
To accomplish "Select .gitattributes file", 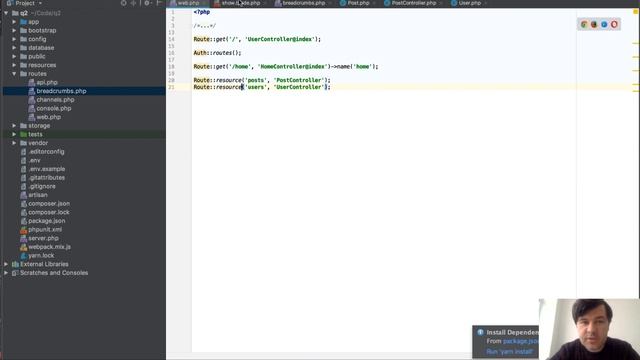I will (47, 178).
